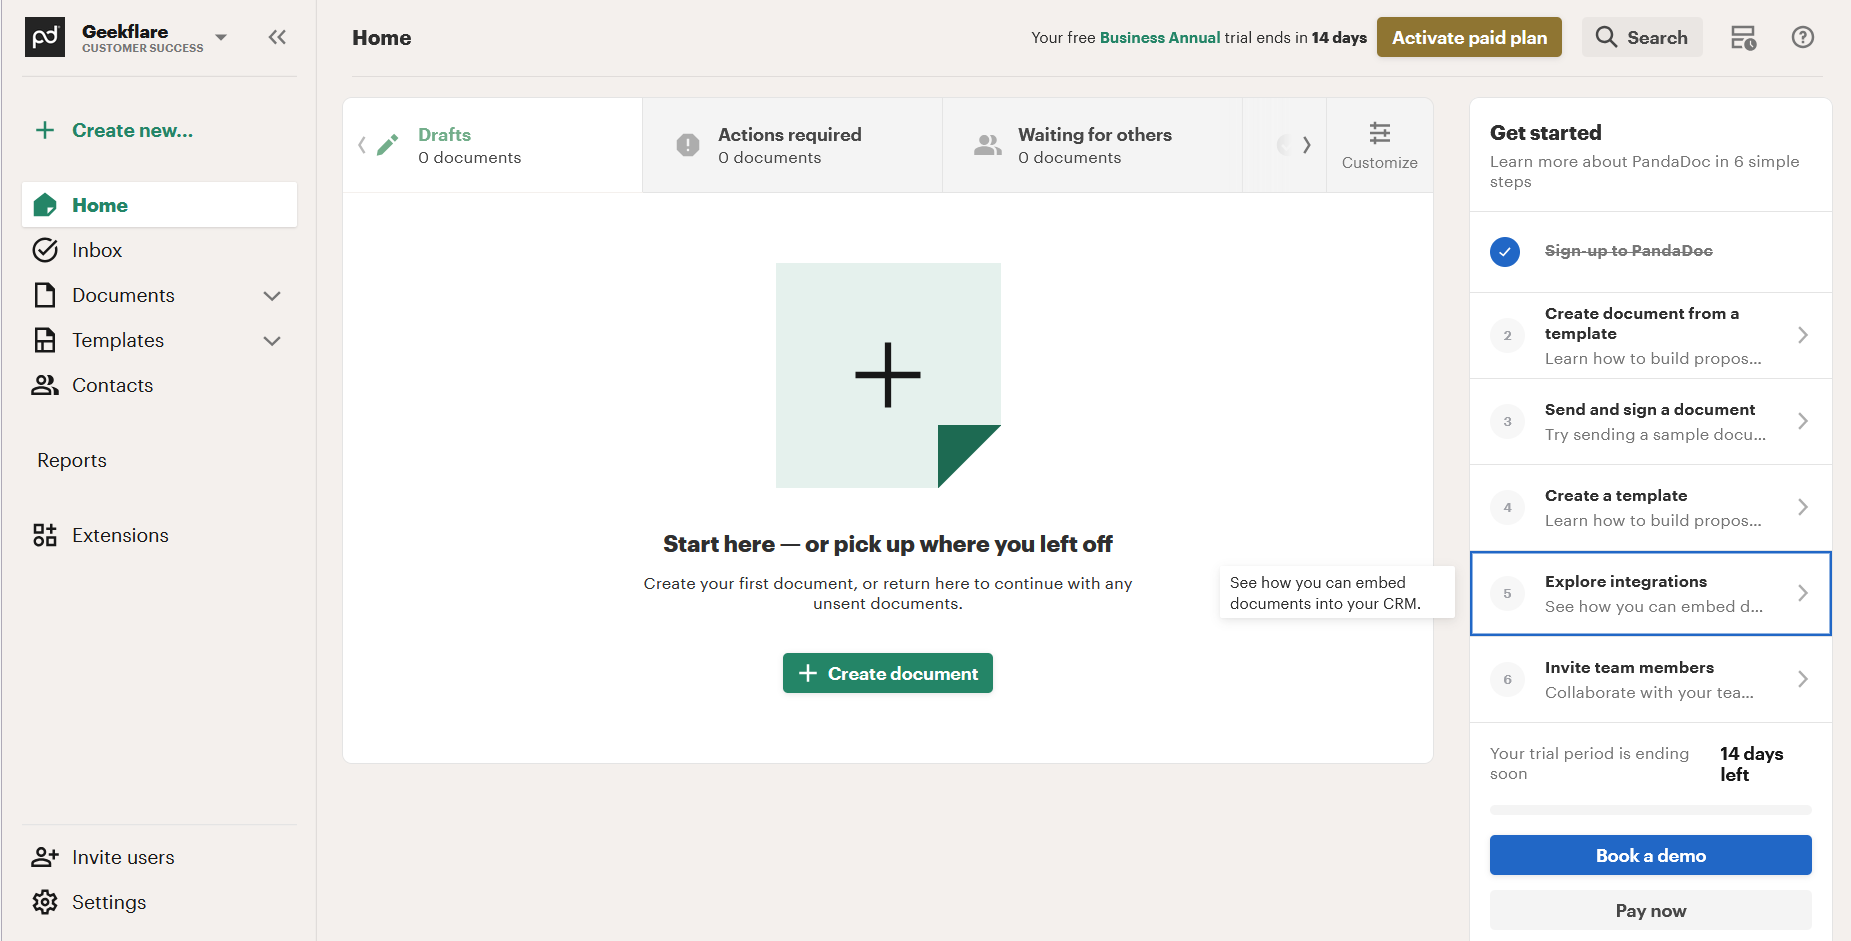Click step 2 number circle

coord(1508,335)
